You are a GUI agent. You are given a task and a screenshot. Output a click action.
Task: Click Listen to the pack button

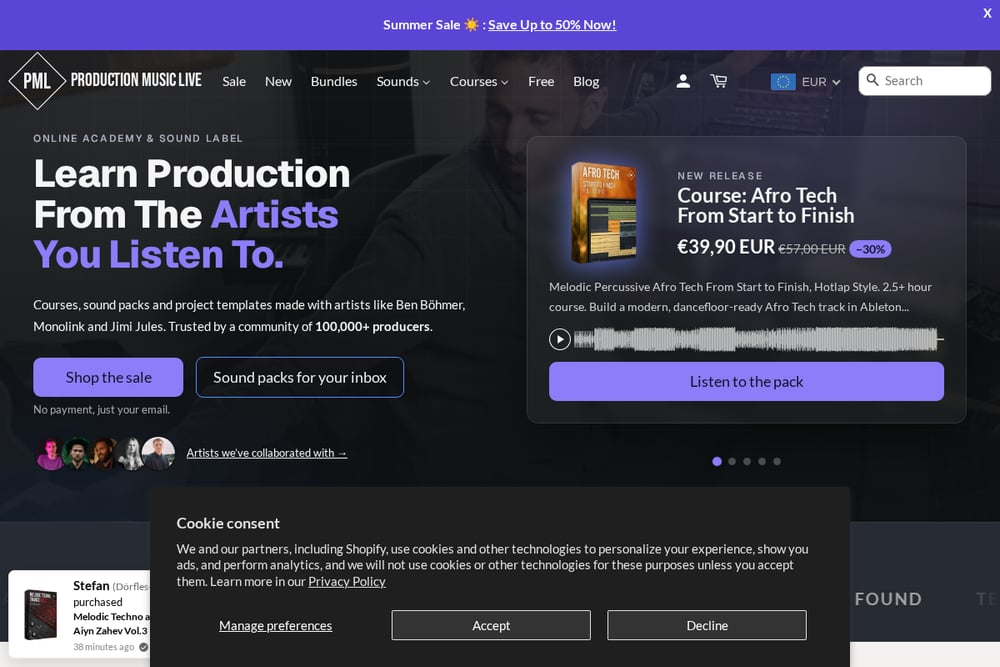point(746,381)
